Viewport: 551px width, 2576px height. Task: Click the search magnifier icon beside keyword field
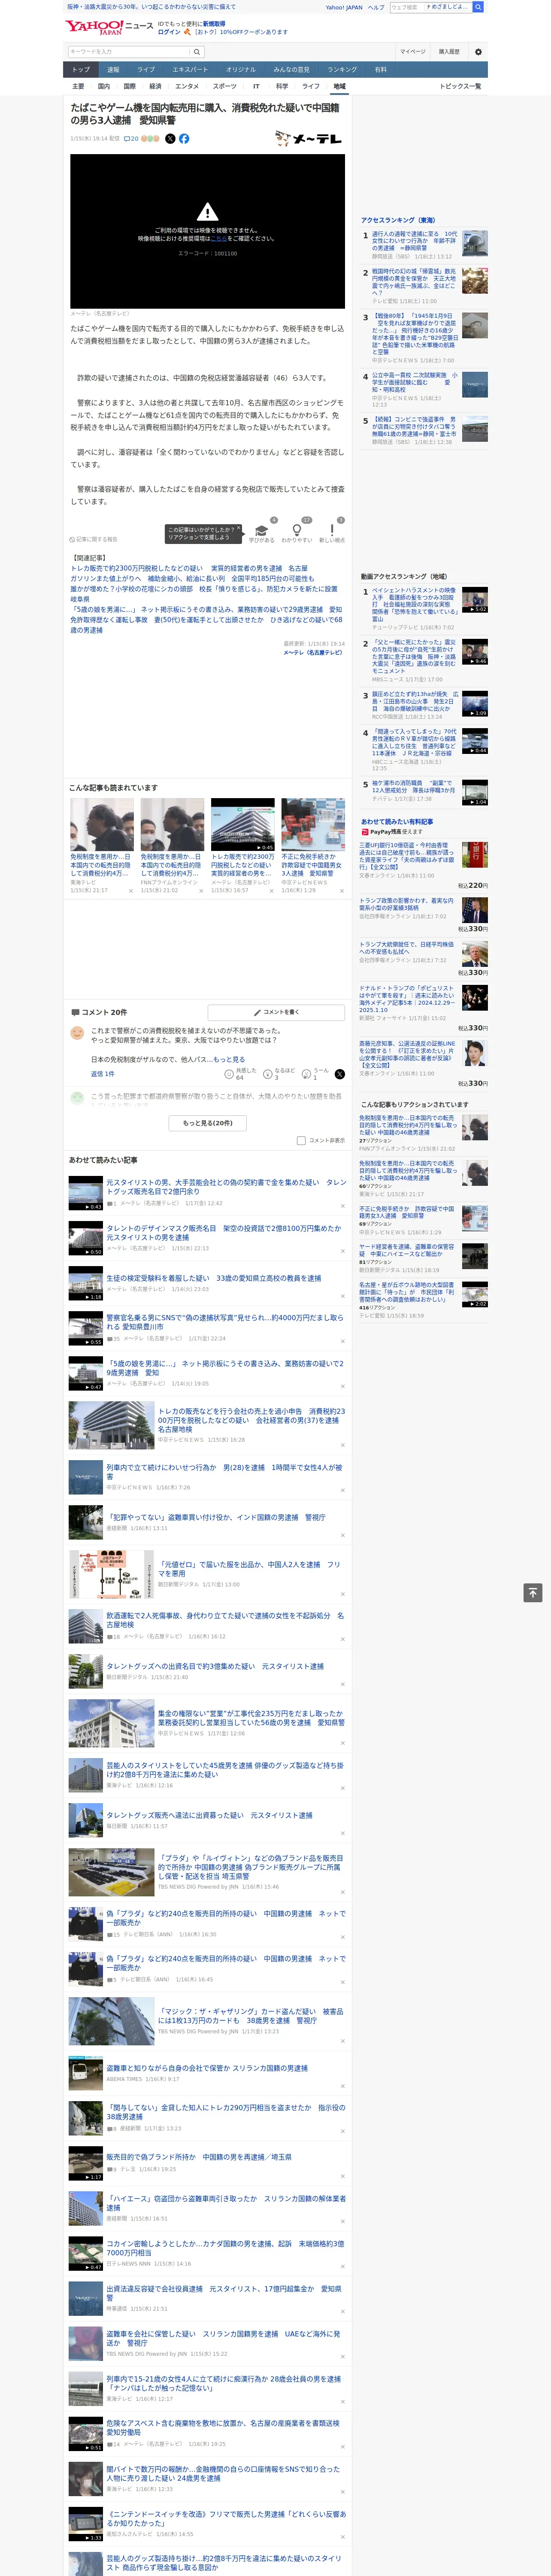click(x=197, y=52)
